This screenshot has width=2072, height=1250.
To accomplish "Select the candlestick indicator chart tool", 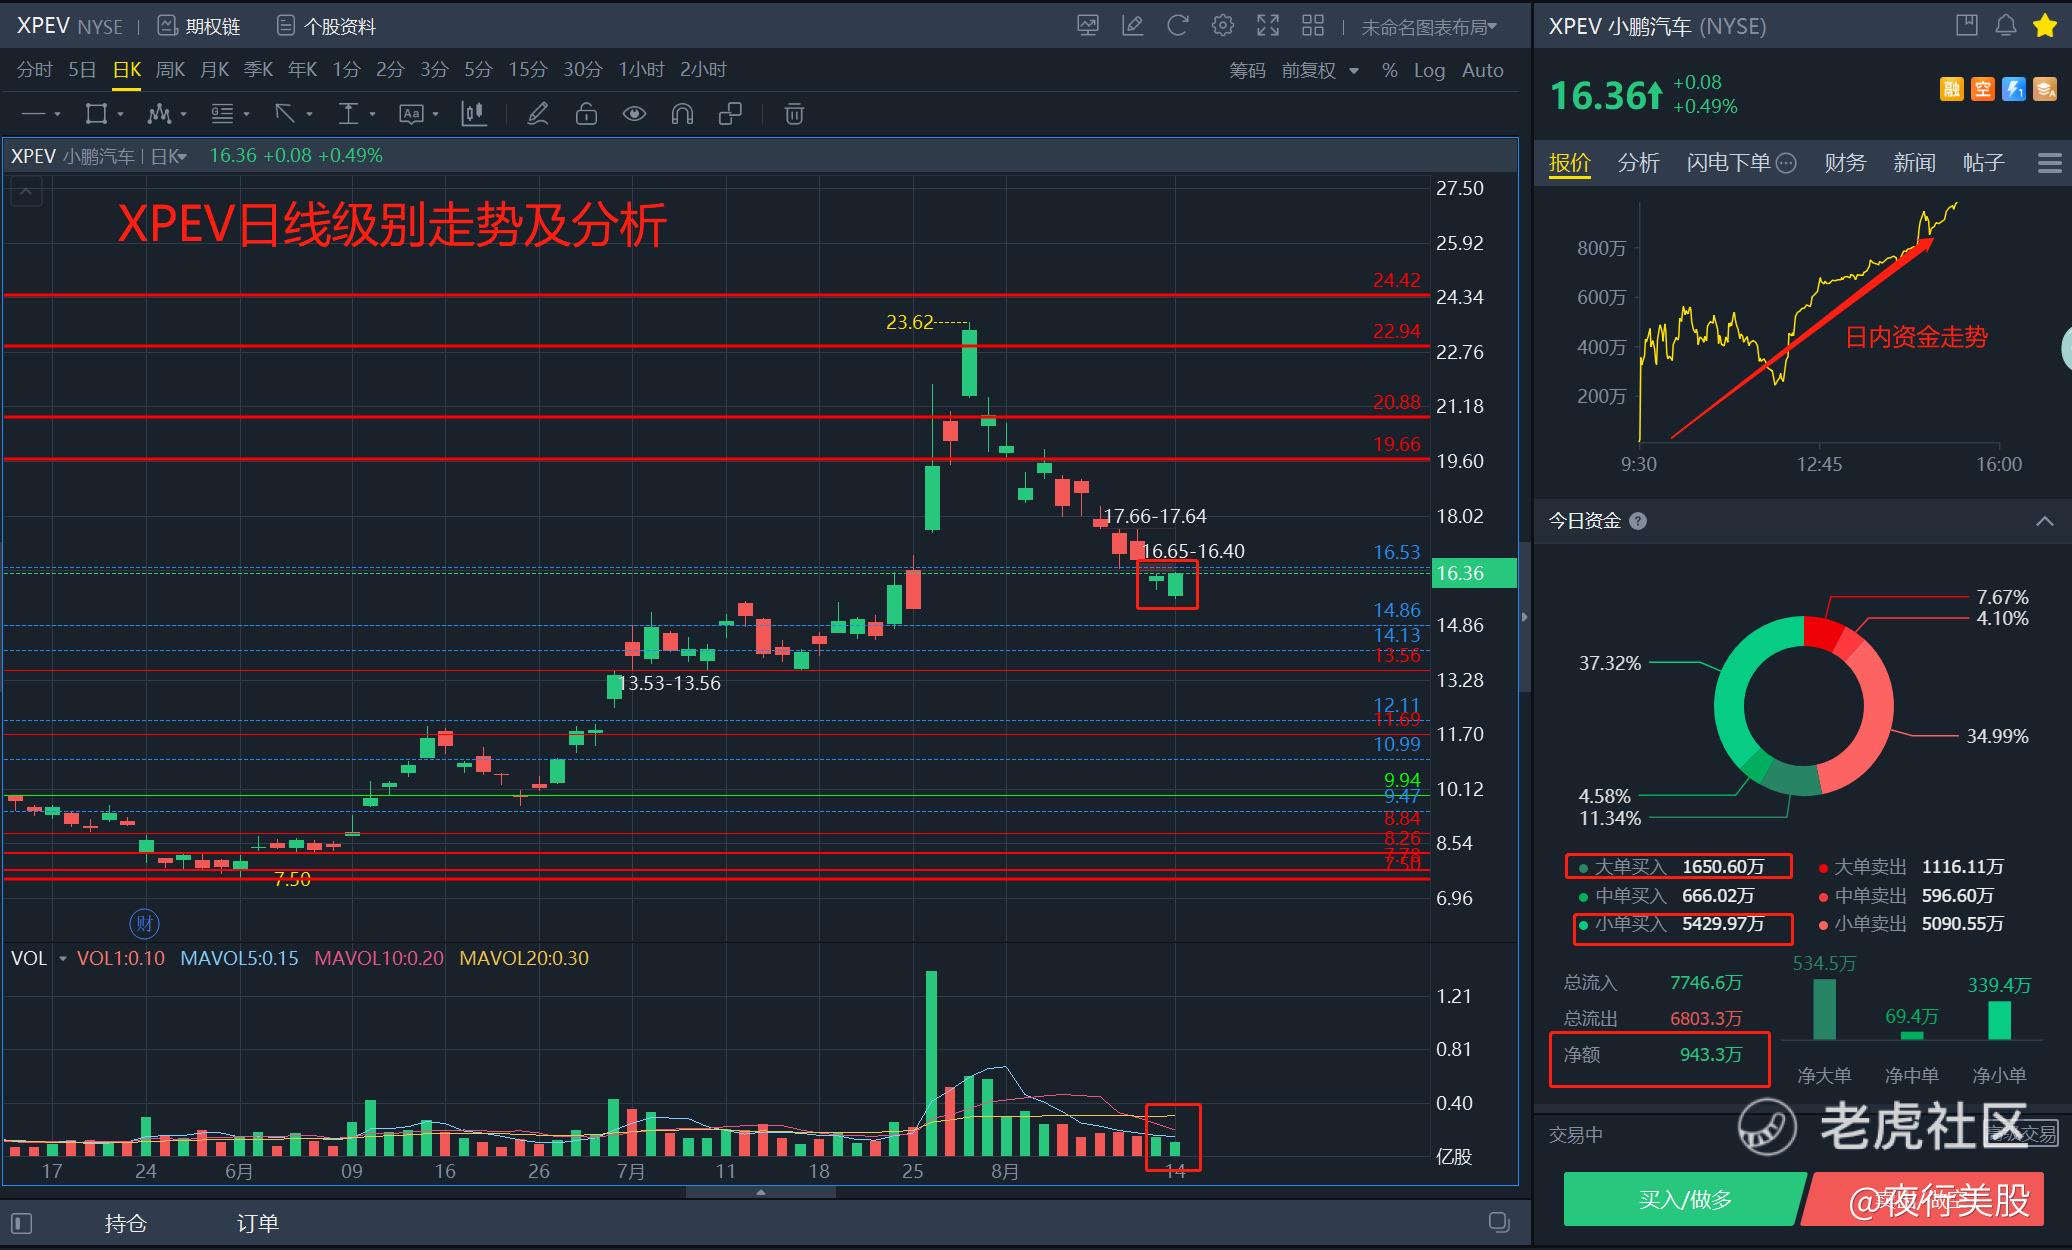I will point(474,114).
